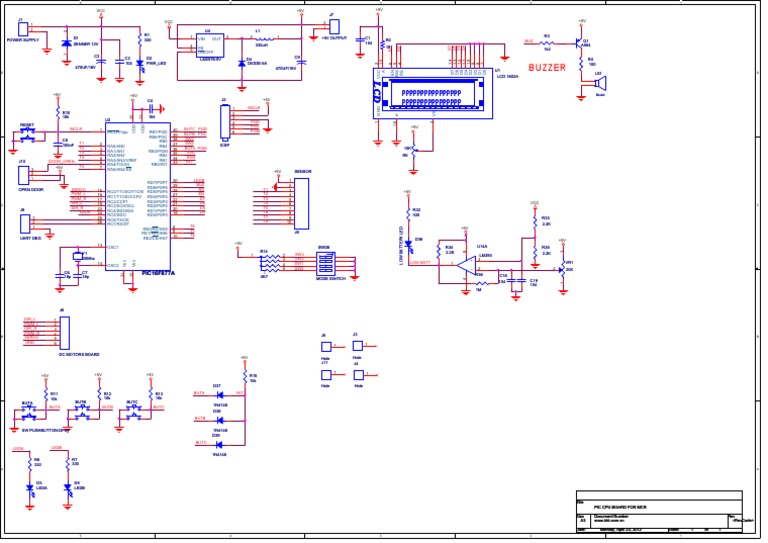Click the Zener 12V diode D1
The height and width of the screenshot is (543, 768).
click(66, 45)
